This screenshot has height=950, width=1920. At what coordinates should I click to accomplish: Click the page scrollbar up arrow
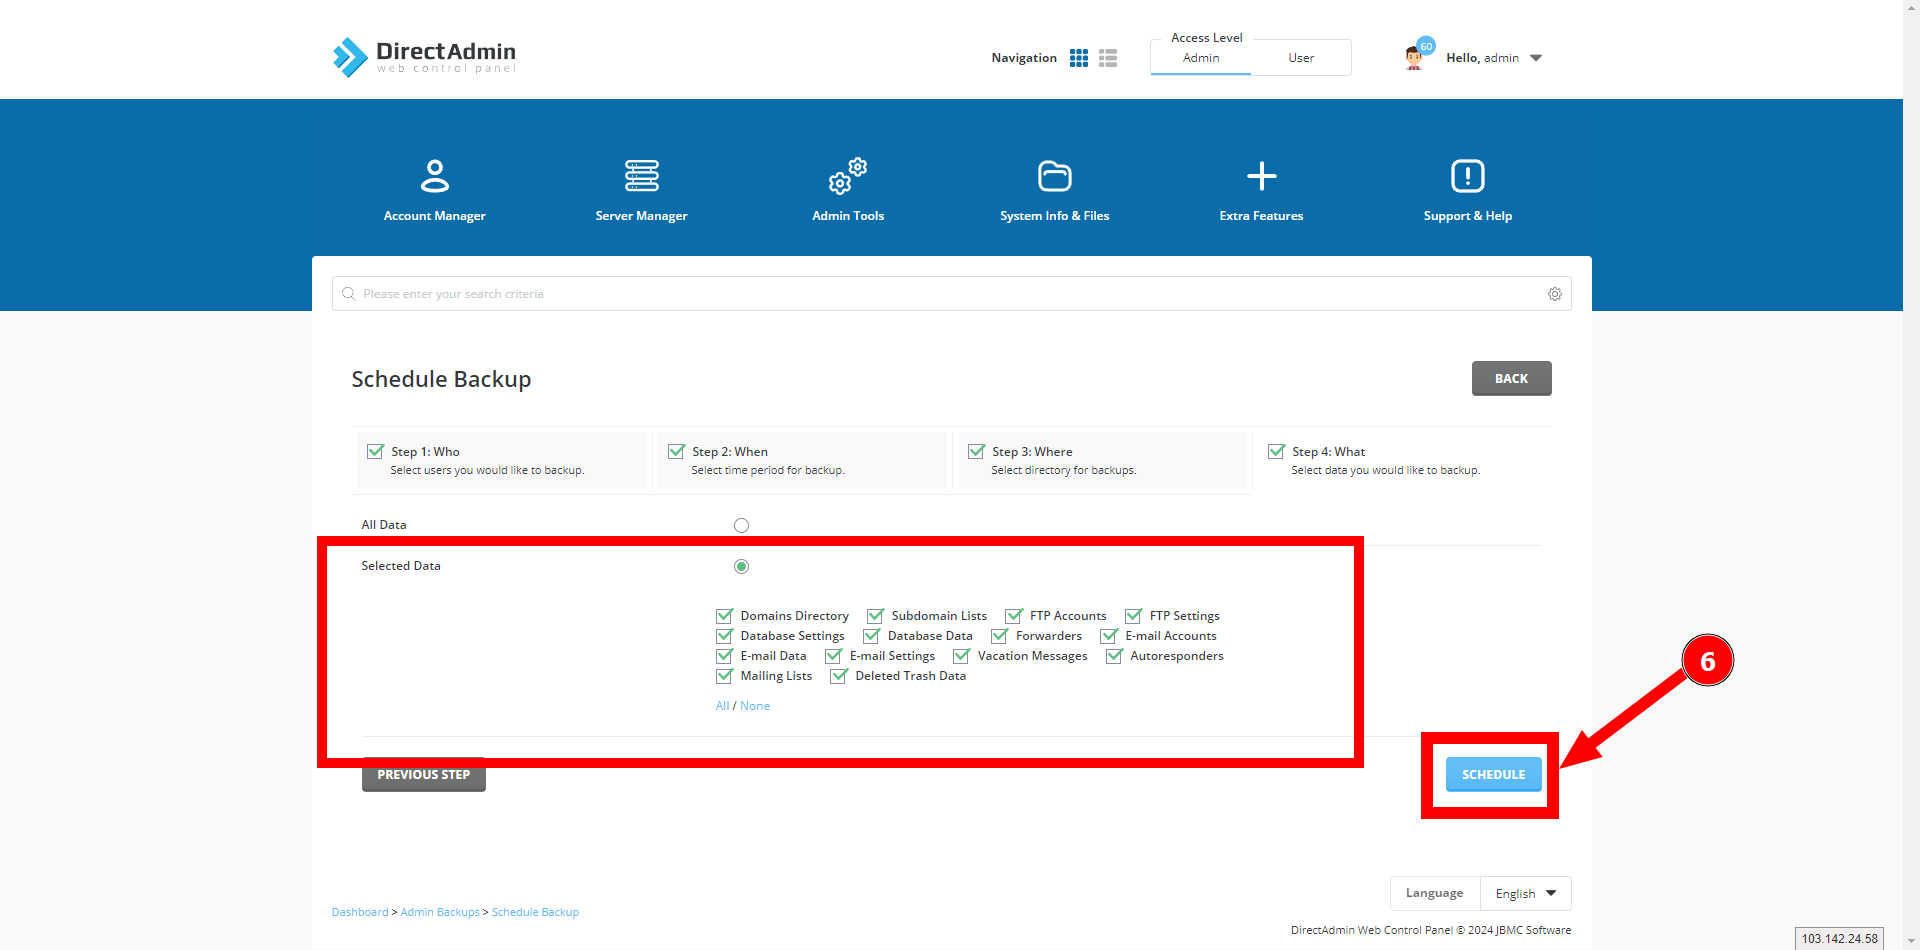click(1912, 8)
